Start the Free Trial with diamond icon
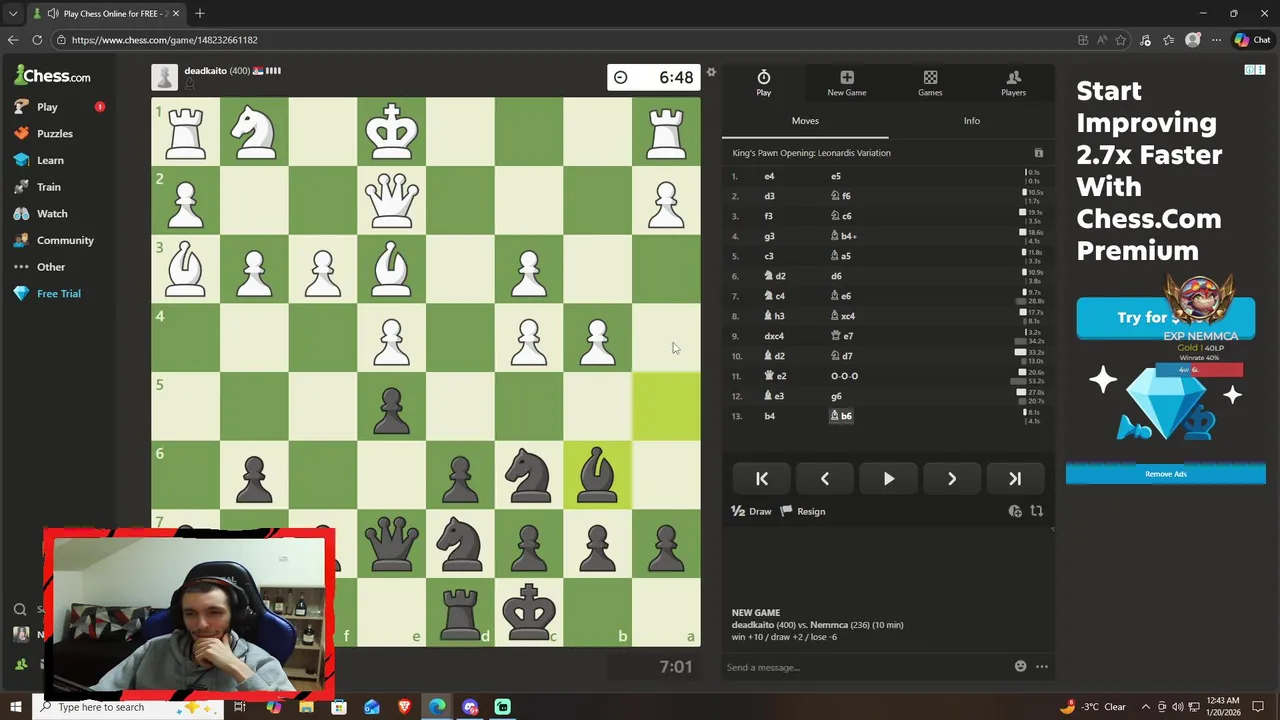1280x720 pixels. pos(48,293)
